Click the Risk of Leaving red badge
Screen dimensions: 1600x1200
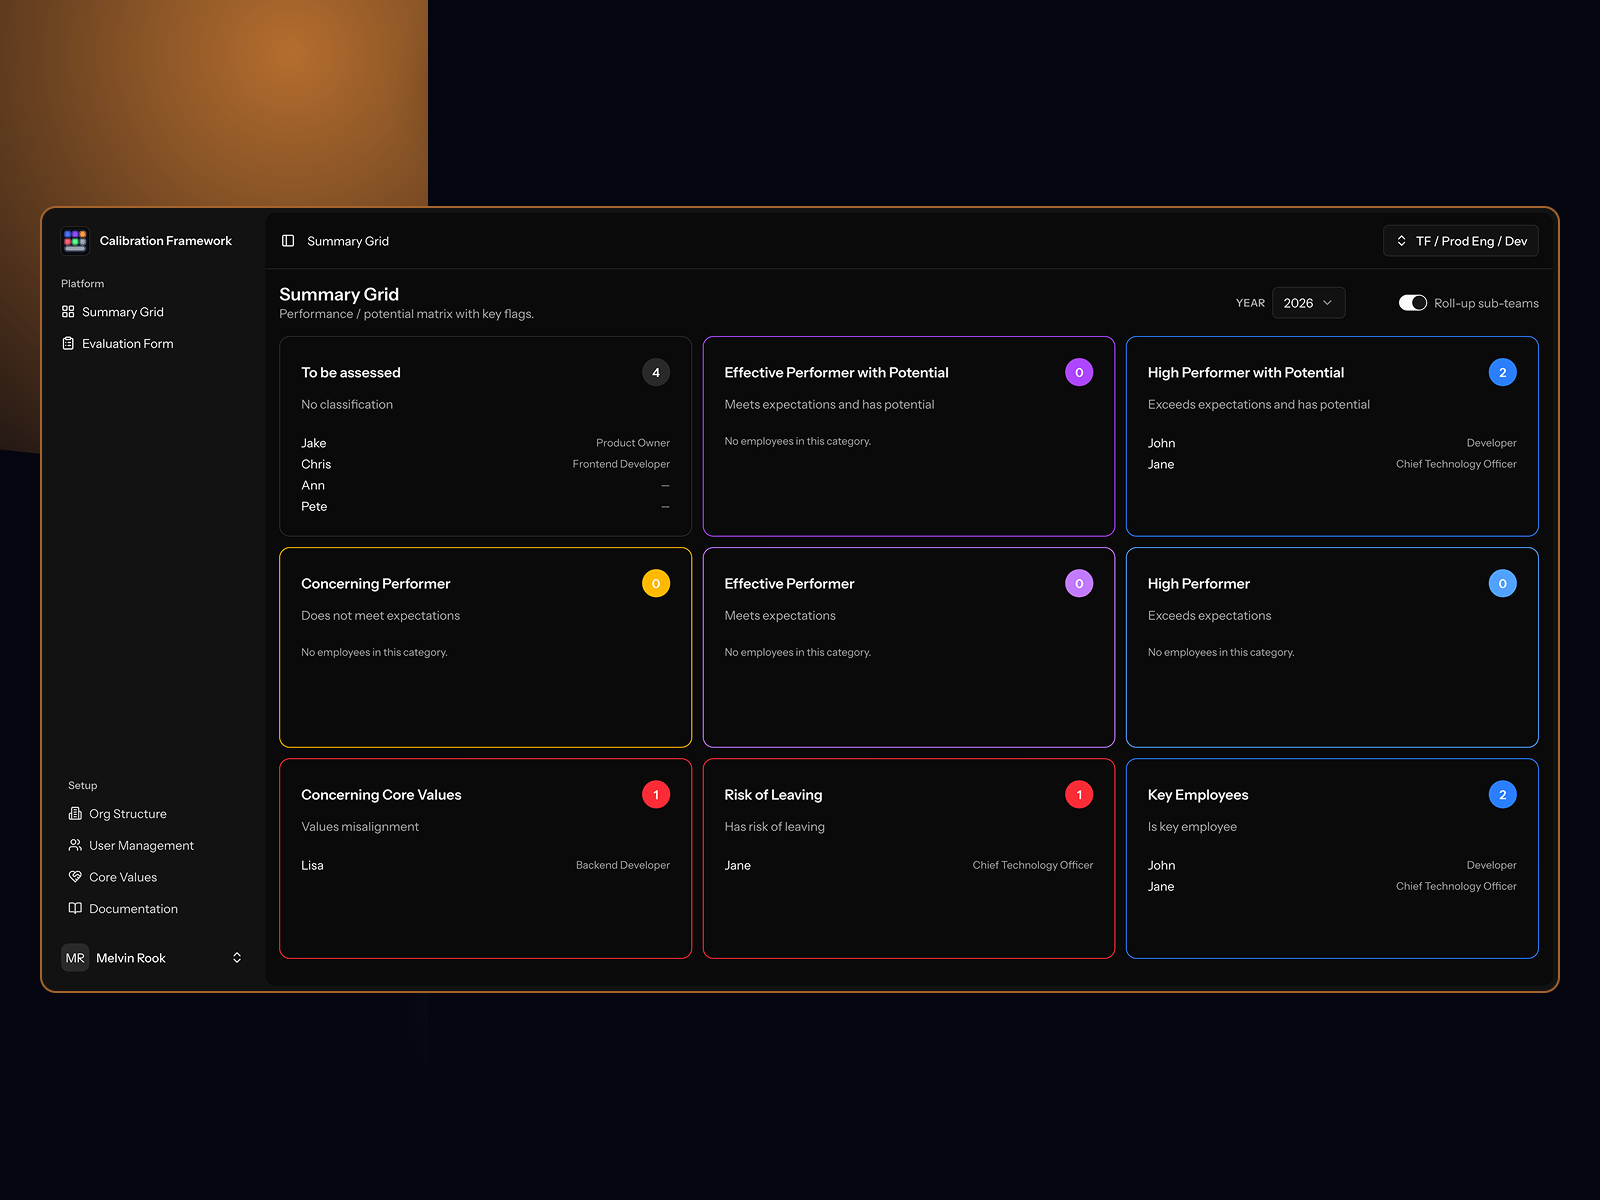click(x=1079, y=795)
